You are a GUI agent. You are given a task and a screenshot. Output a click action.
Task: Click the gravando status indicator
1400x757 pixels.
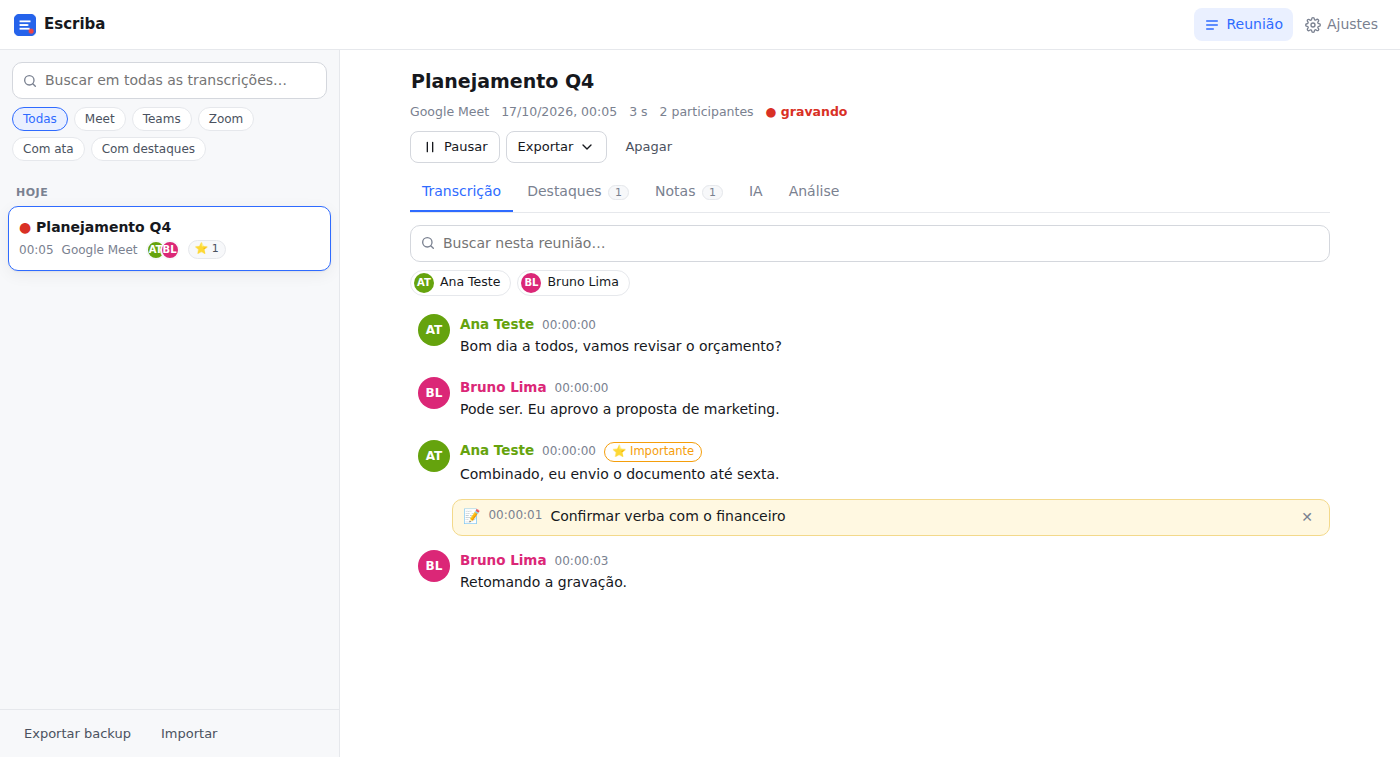click(806, 112)
